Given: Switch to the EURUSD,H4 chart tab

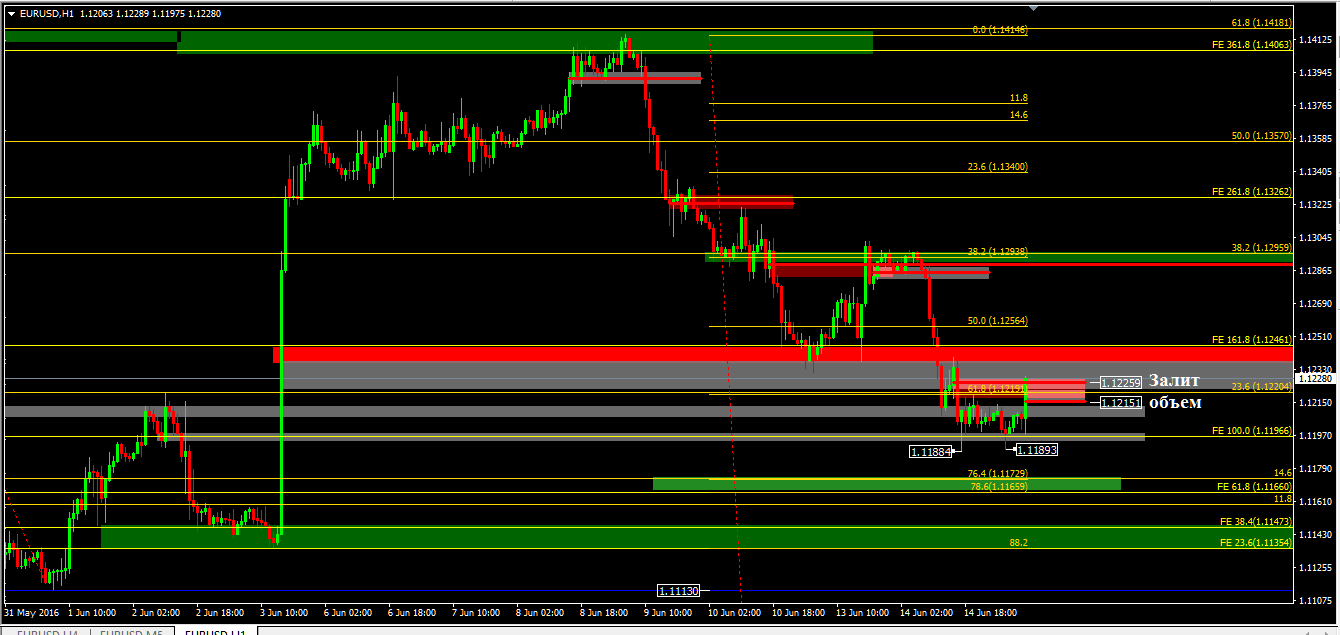Looking at the screenshot, I should point(47,632).
